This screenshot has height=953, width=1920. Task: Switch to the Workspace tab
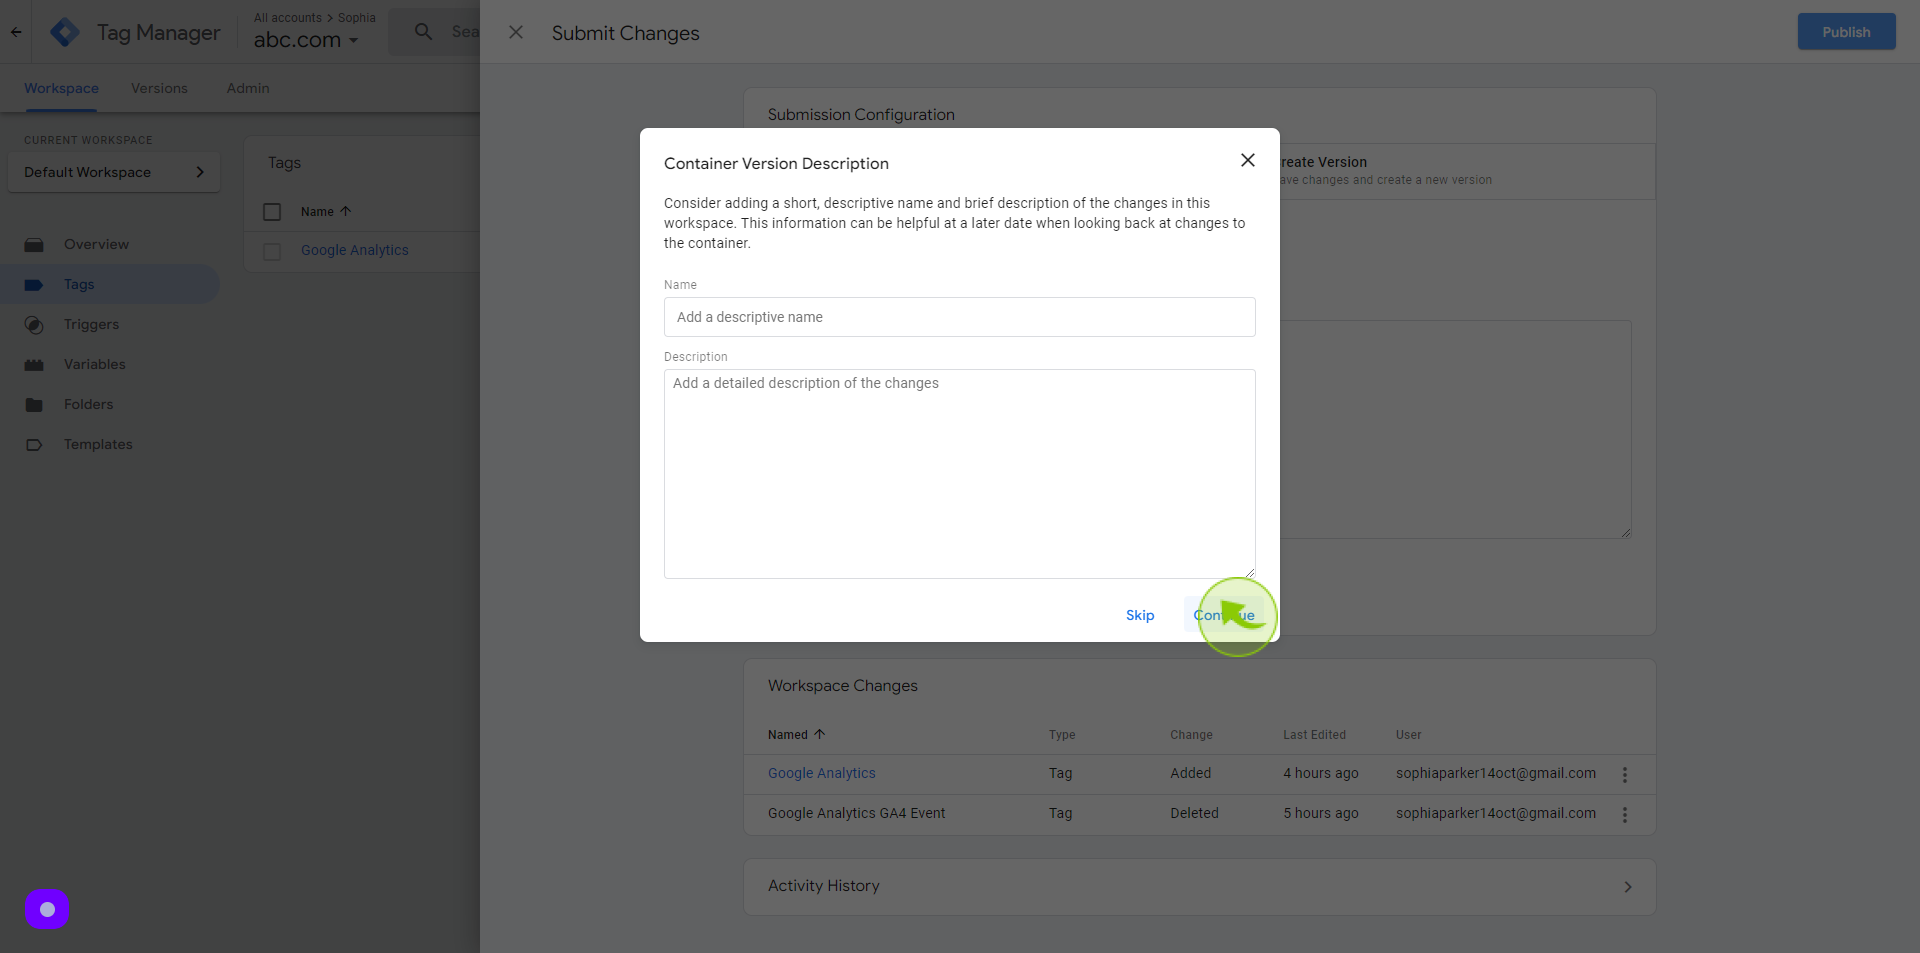61,88
